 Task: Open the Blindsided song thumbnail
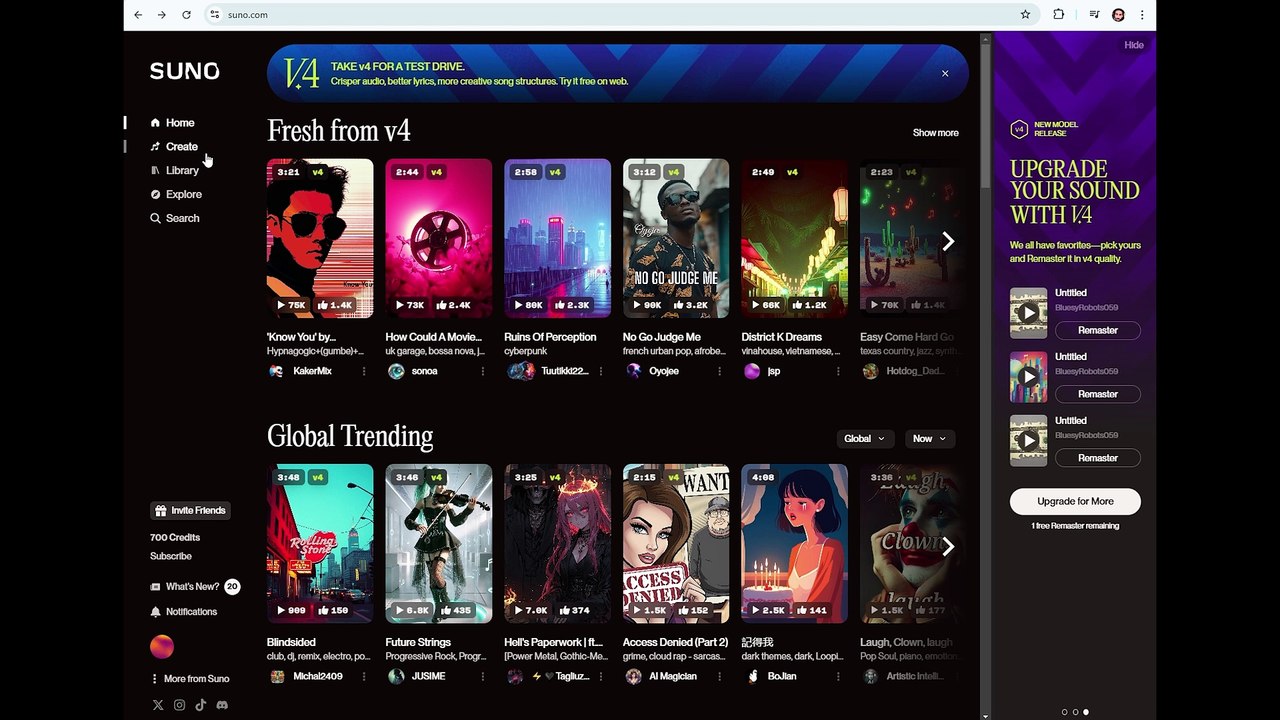tap(320, 544)
